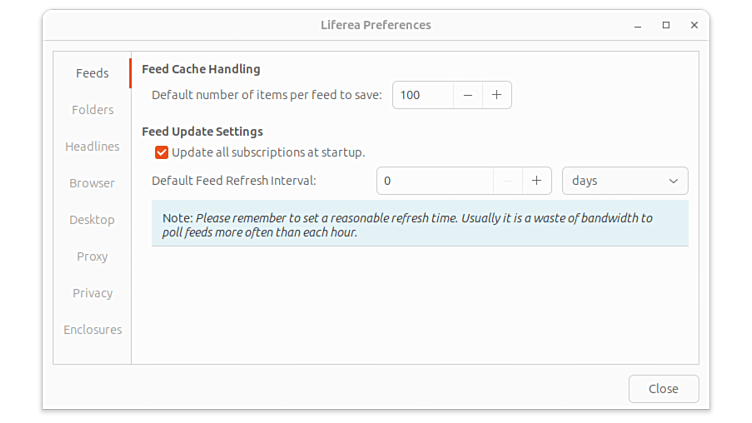The height and width of the screenshot is (423, 752).
Task: Go to the Browser settings tab
Action: (92, 183)
